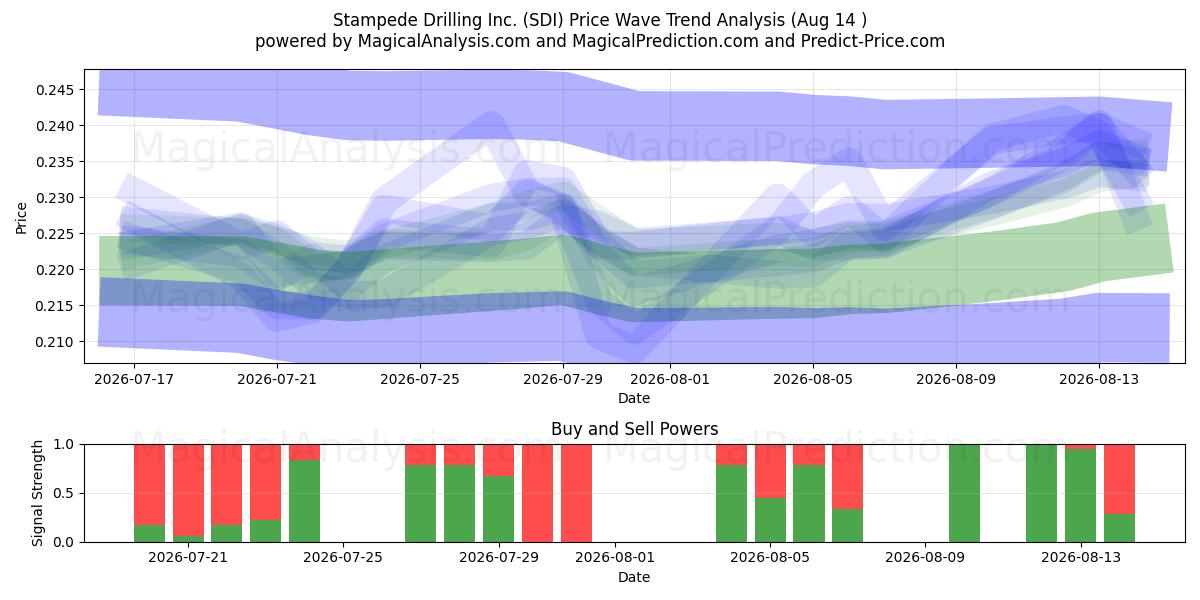
Task: Click the 0.0 signal strength tick label
Action: point(64,542)
